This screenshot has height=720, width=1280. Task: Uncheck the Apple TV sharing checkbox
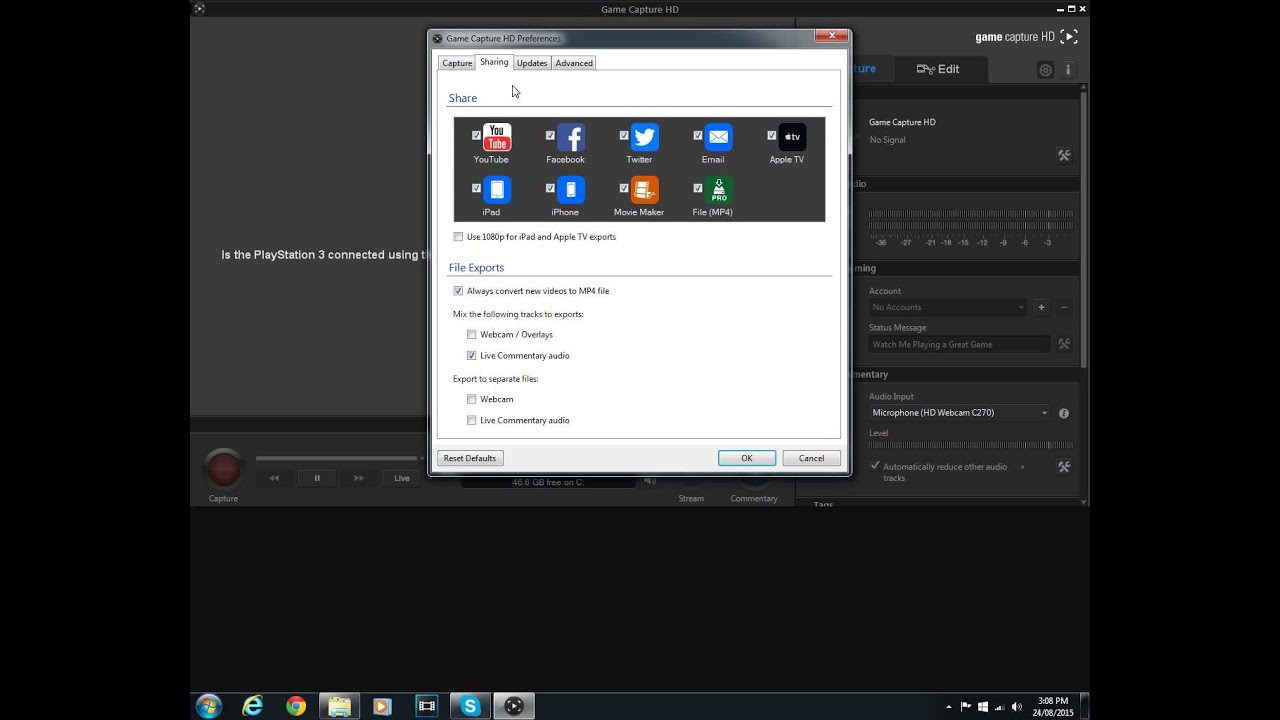(x=772, y=135)
